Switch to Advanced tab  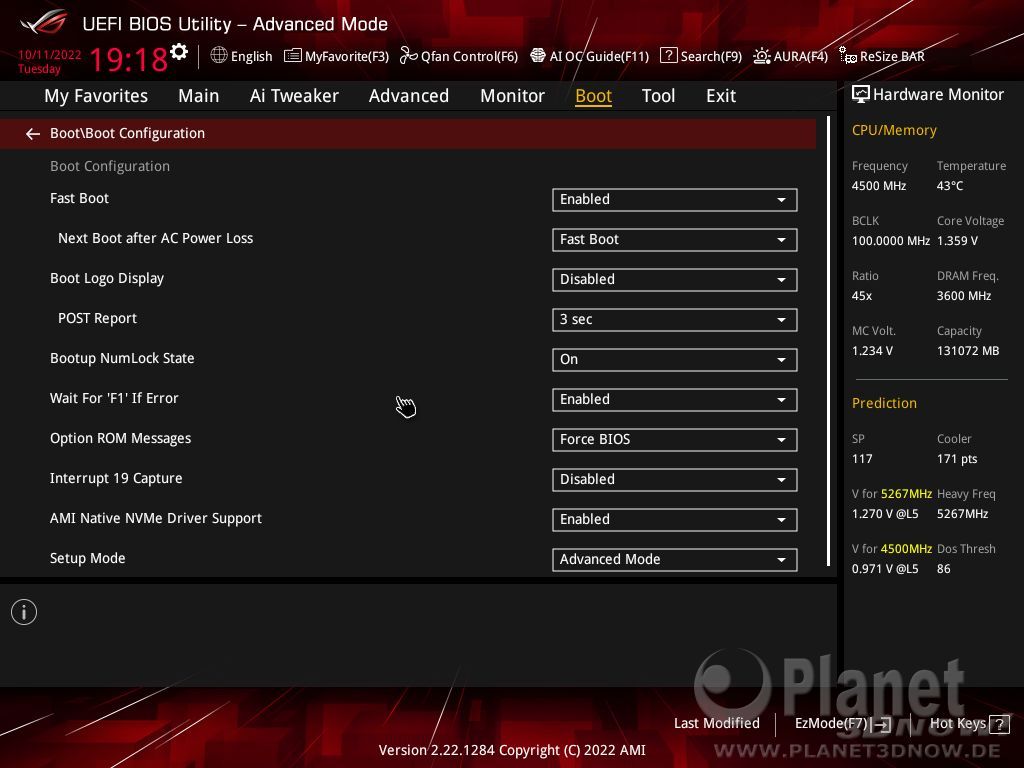point(409,96)
